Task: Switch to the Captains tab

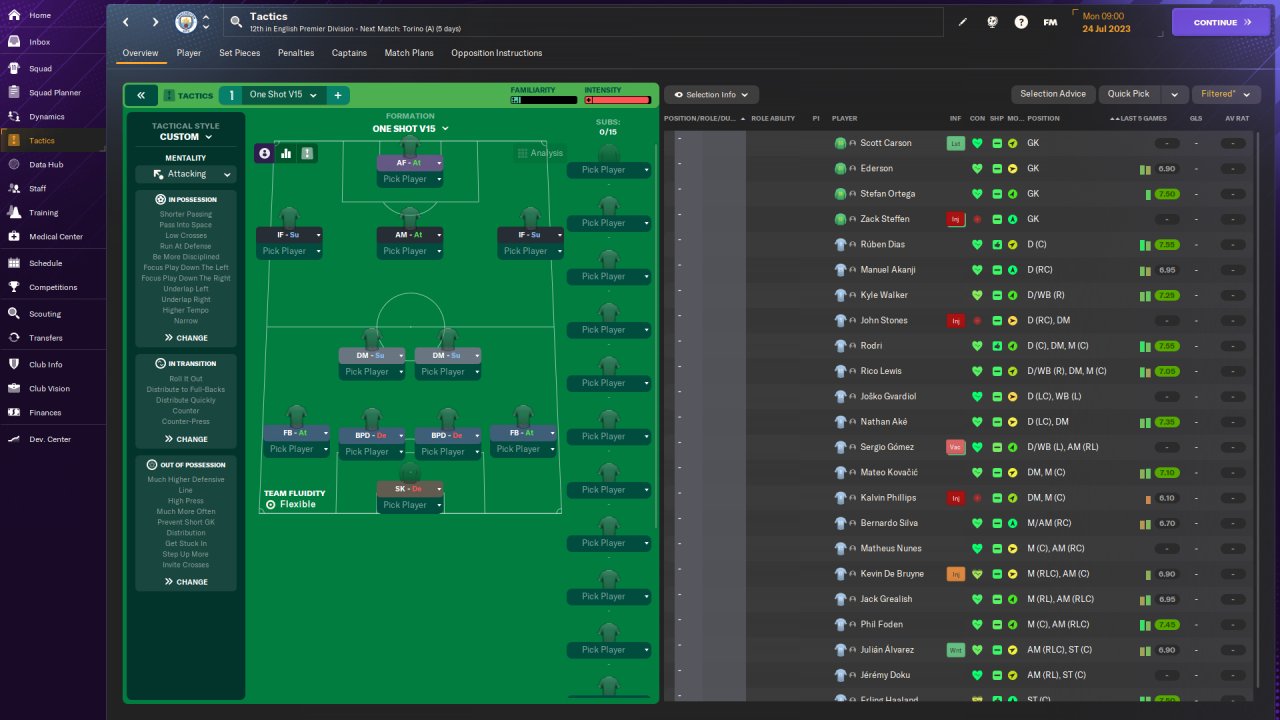Action: tap(349, 53)
